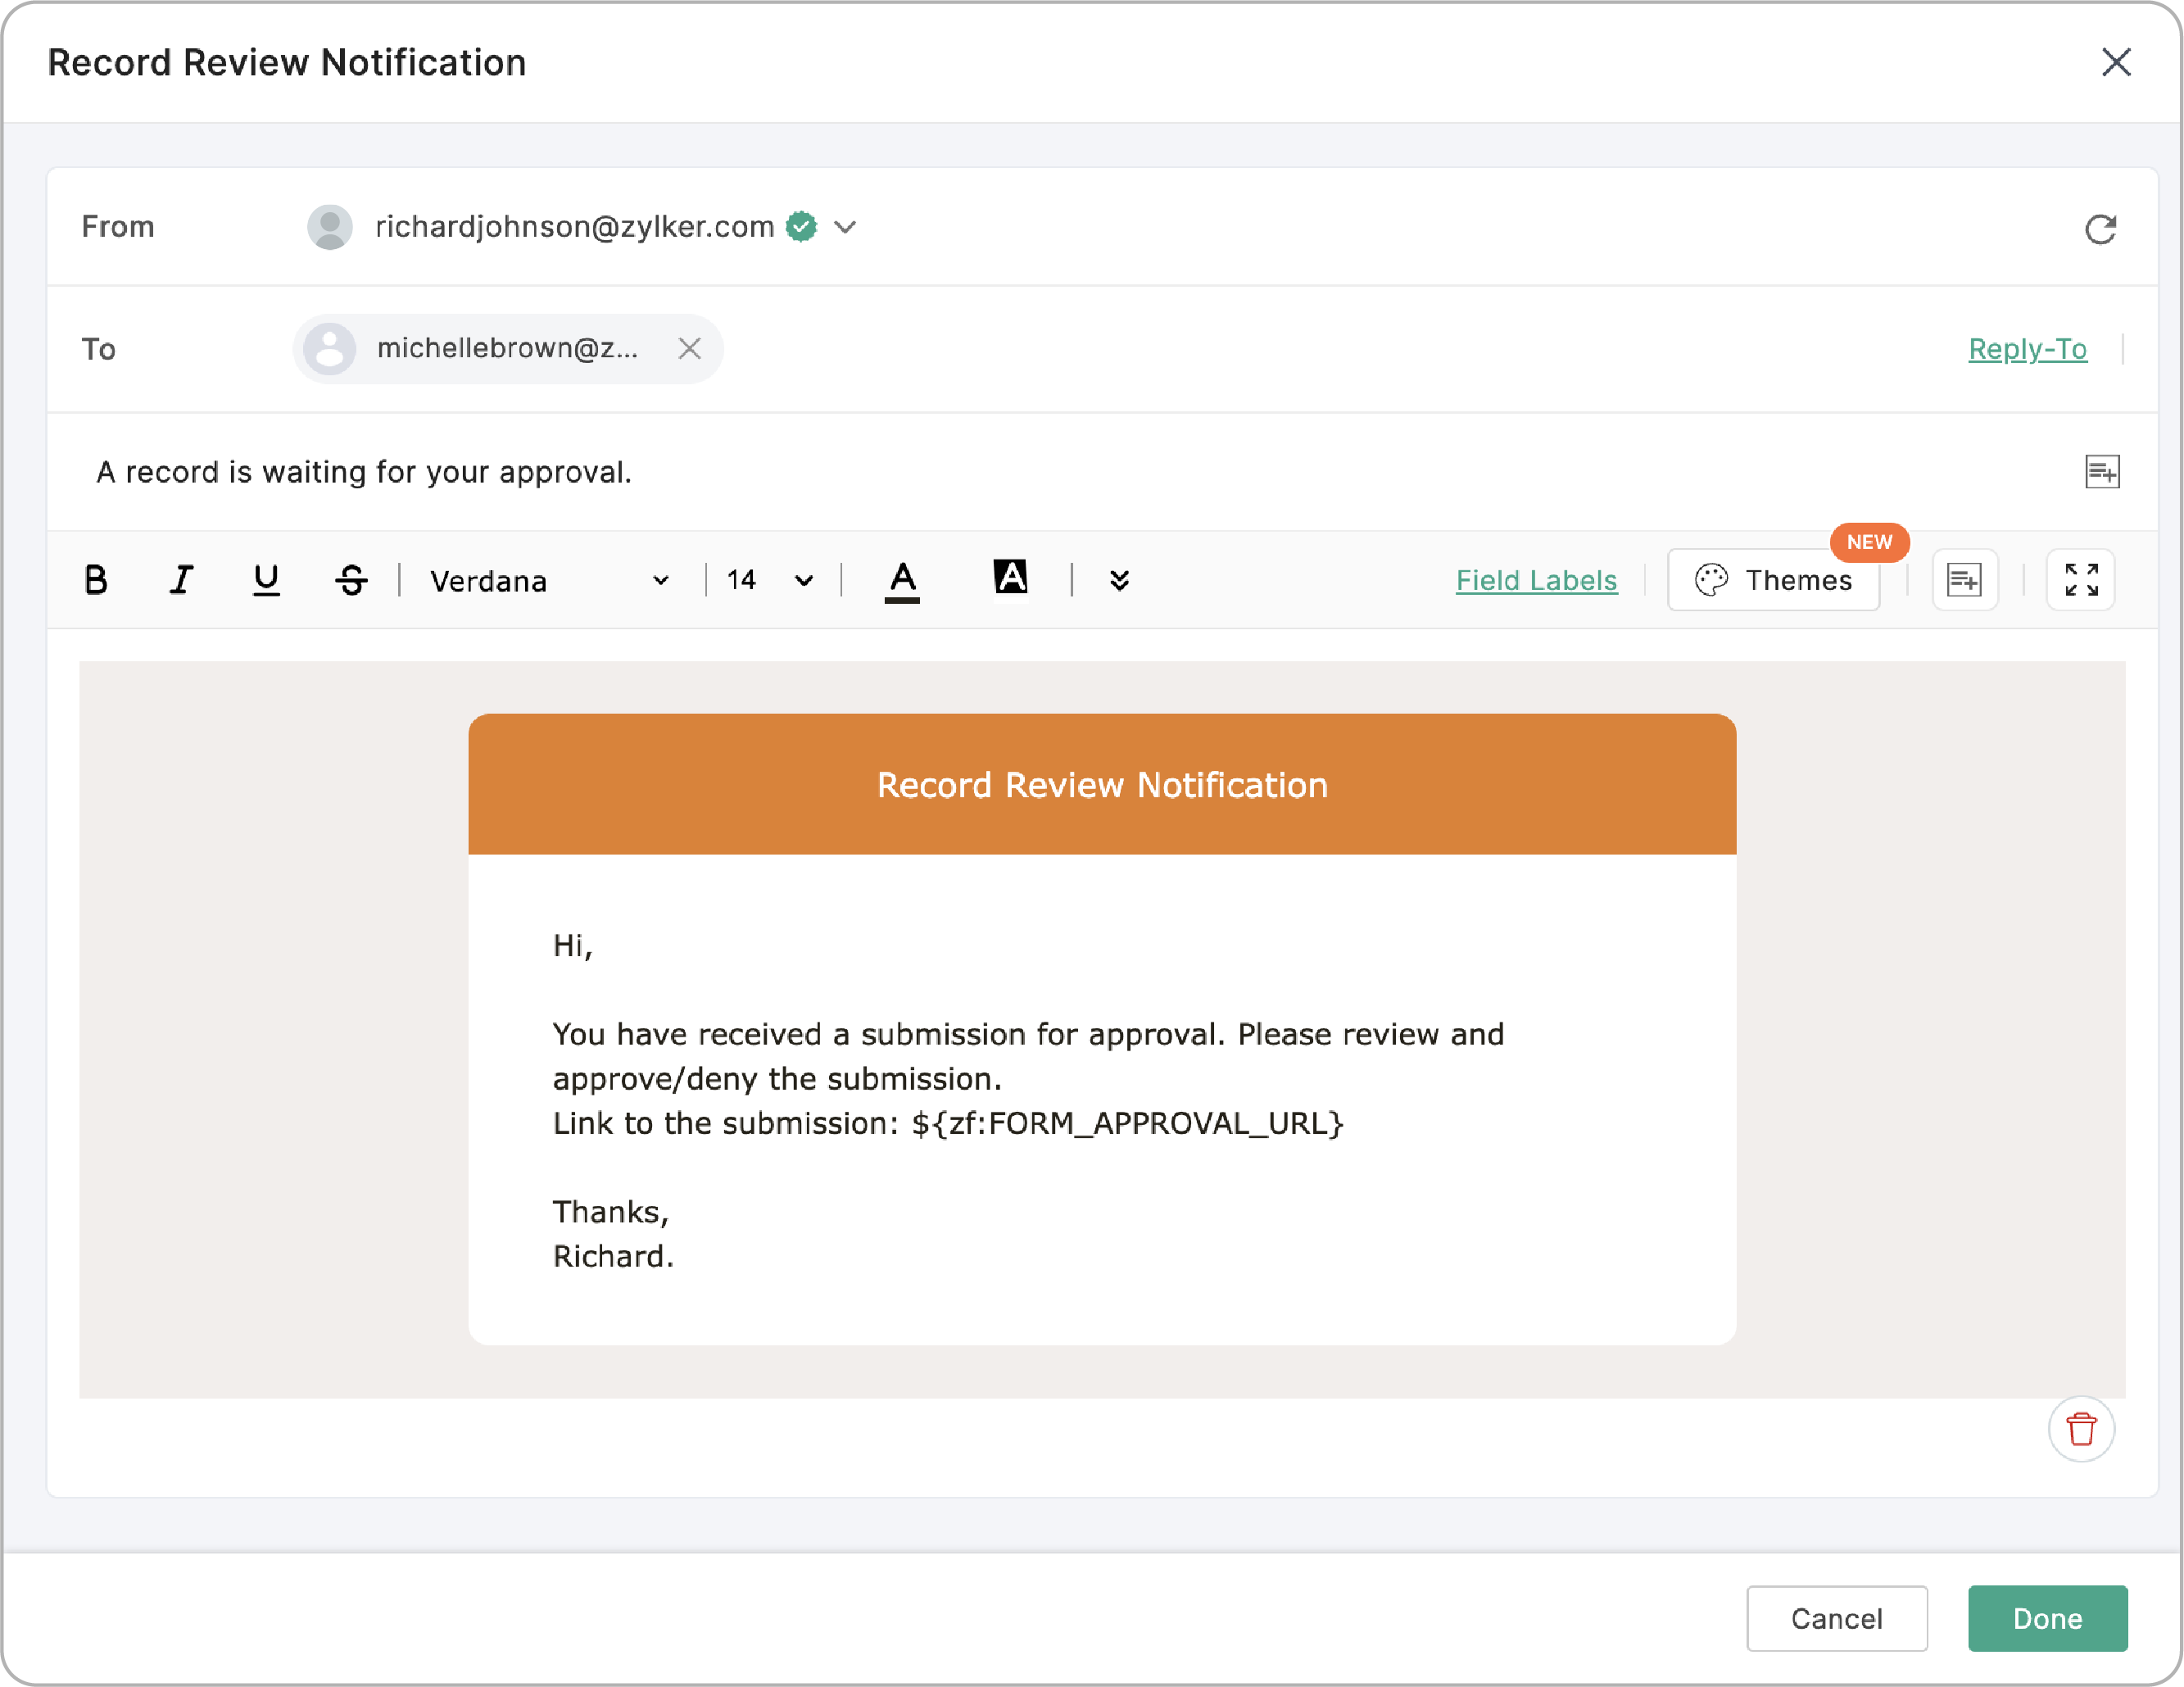
Task: Delete the email template with trash icon
Action: click(2081, 1429)
